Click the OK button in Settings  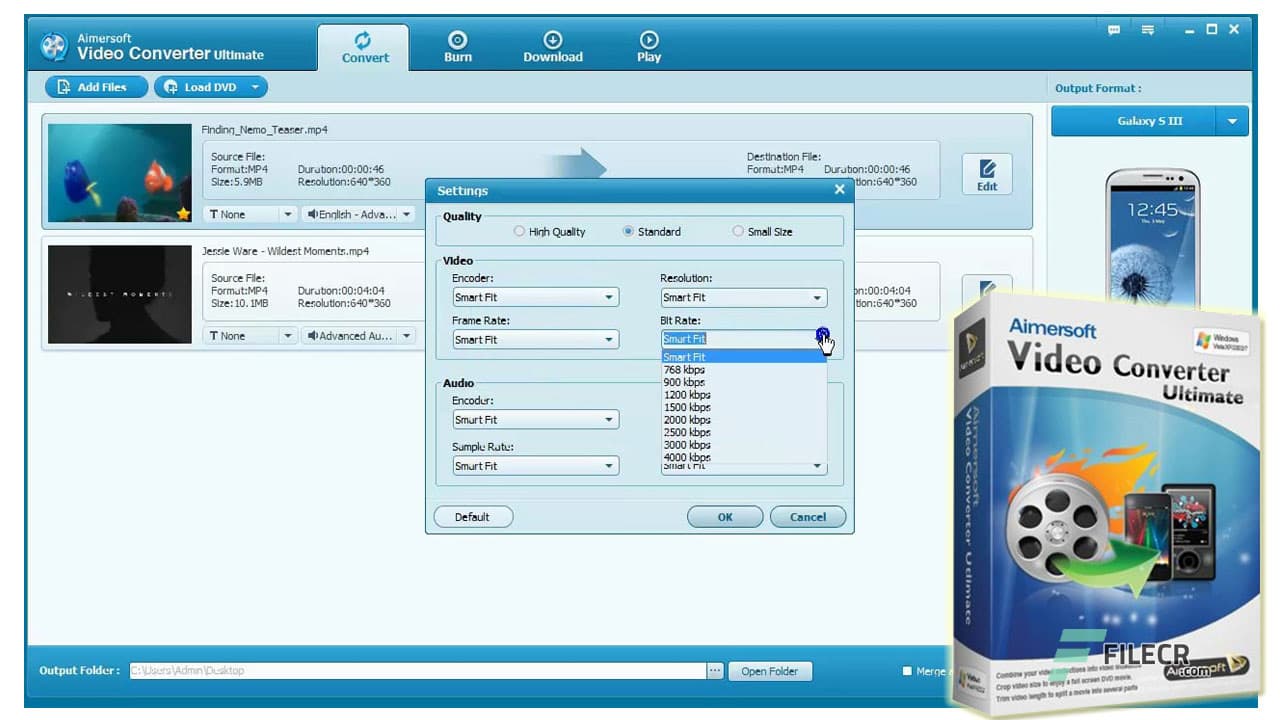point(724,516)
